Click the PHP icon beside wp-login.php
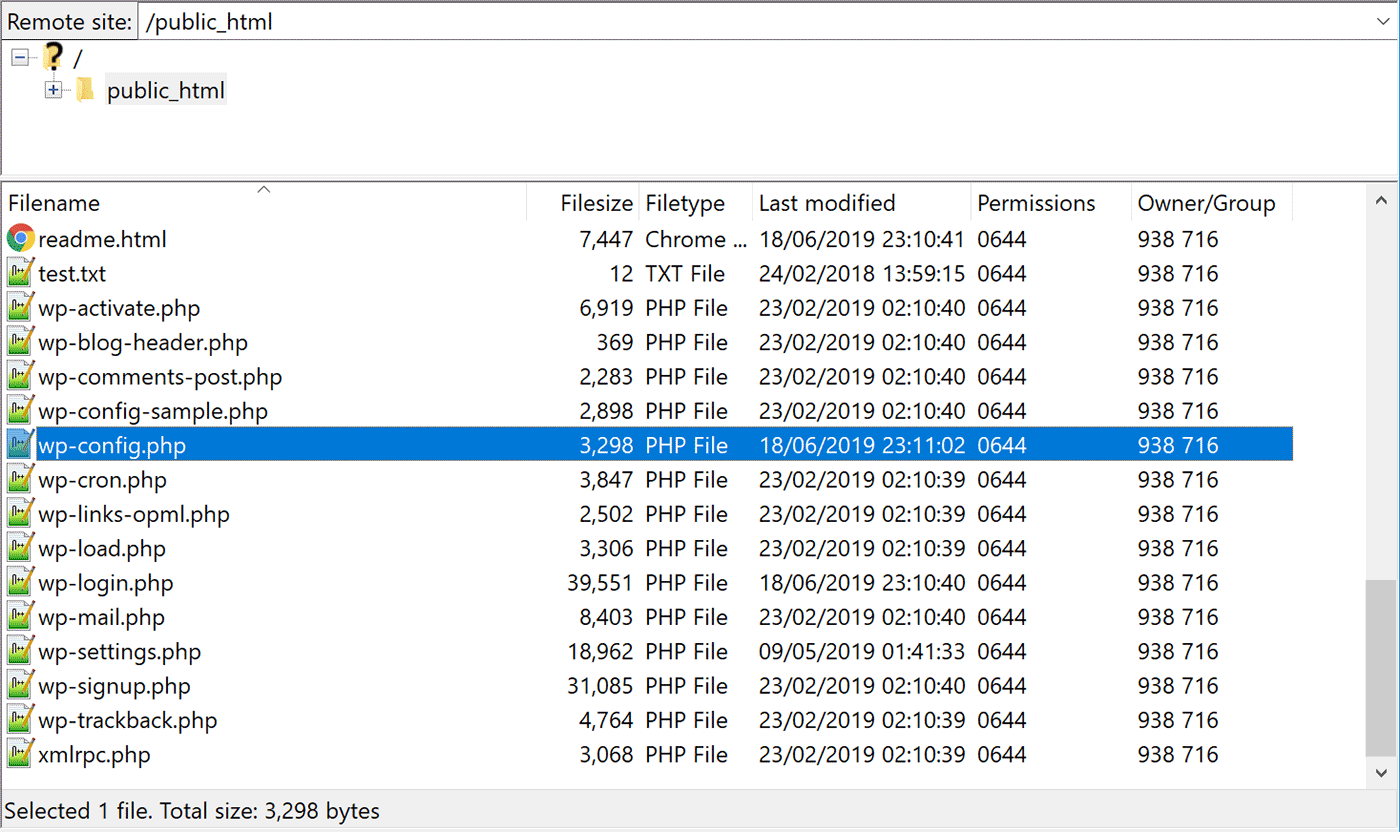Screen dimensions: 1400x832 [21, 582]
